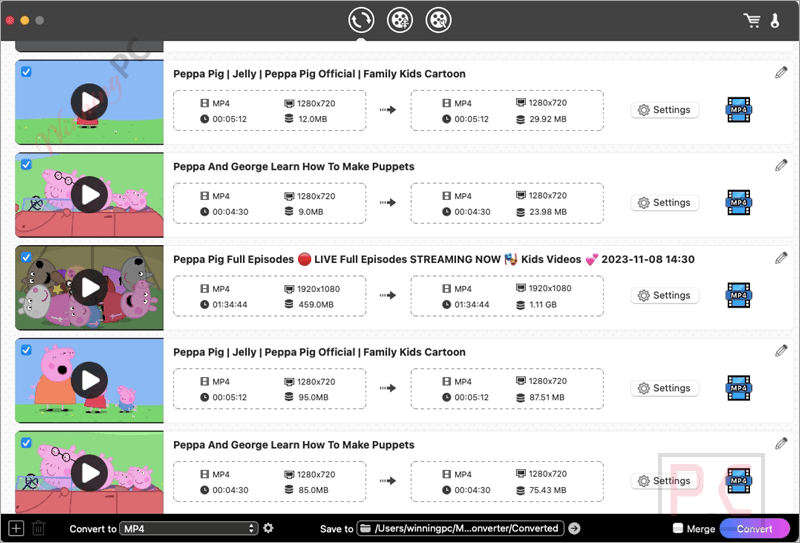Play the Full Episodes LIVE video preview
This screenshot has width=800, height=543.
[x=89, y=287]
